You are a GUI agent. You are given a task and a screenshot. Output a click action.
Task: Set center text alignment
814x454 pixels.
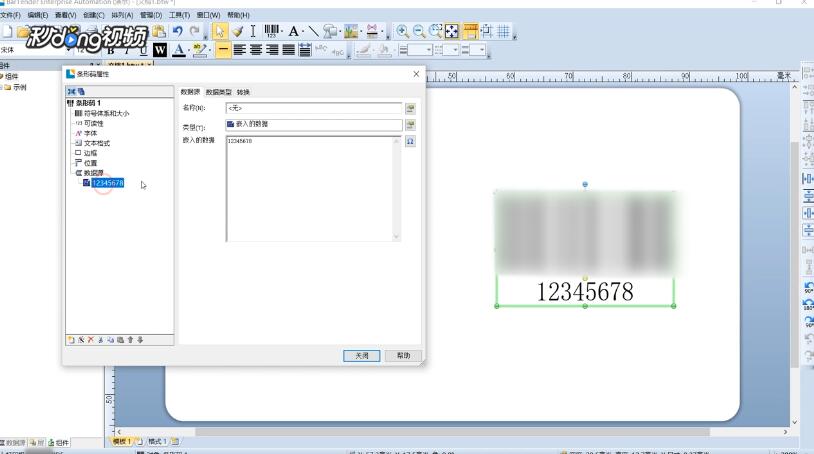(255, 50)
